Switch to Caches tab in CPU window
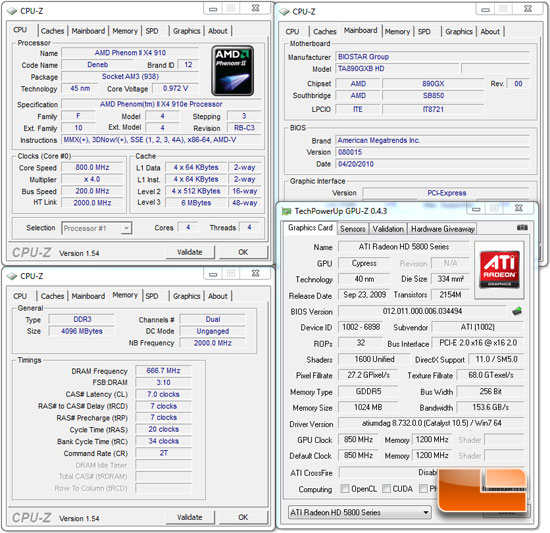550x533 pixels. [x=52, y=31]
